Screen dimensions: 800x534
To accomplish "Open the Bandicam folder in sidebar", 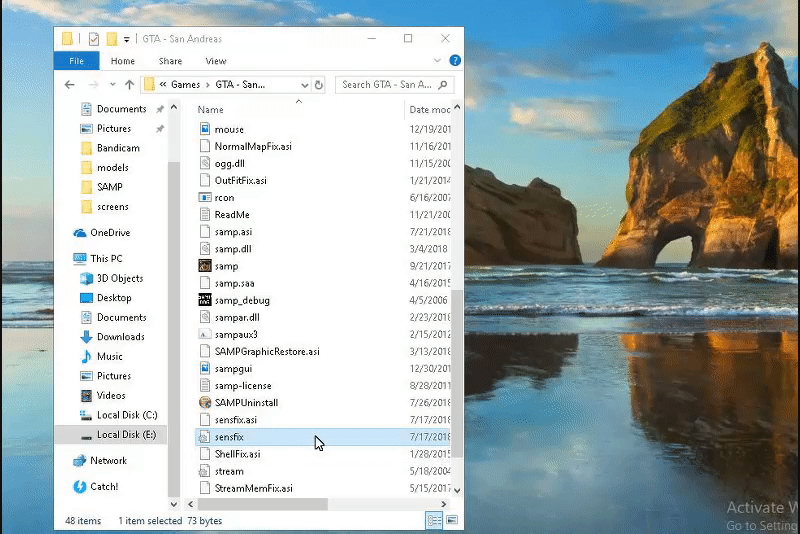I will click(x=118, y=148).
